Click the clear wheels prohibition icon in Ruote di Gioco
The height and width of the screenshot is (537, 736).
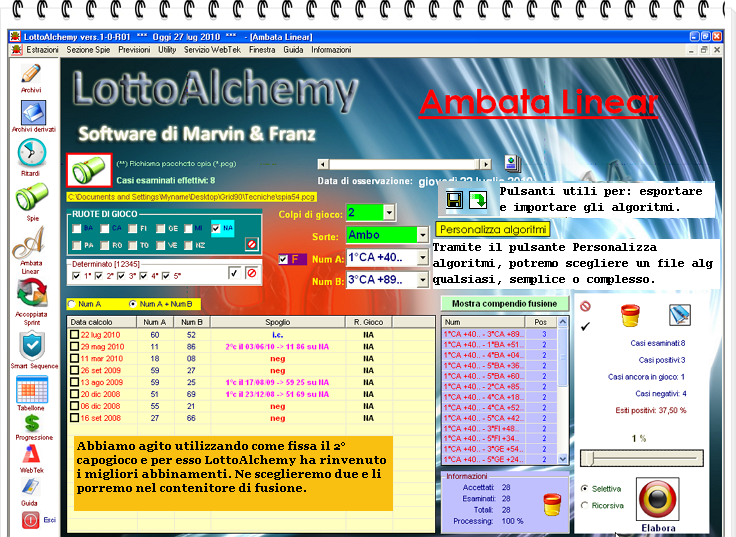(252, 244)
